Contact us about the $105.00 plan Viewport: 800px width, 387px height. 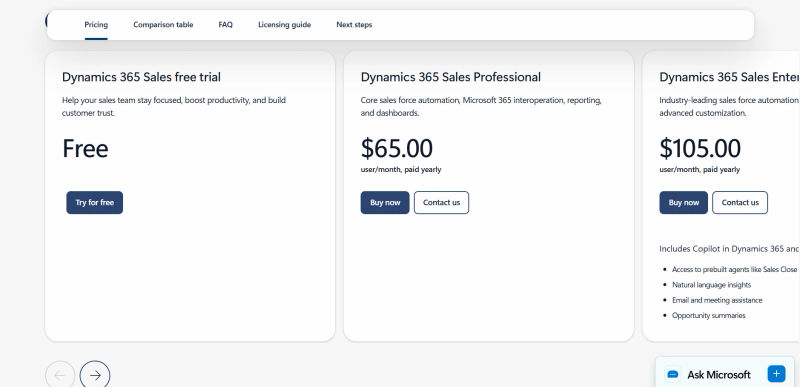740,202
